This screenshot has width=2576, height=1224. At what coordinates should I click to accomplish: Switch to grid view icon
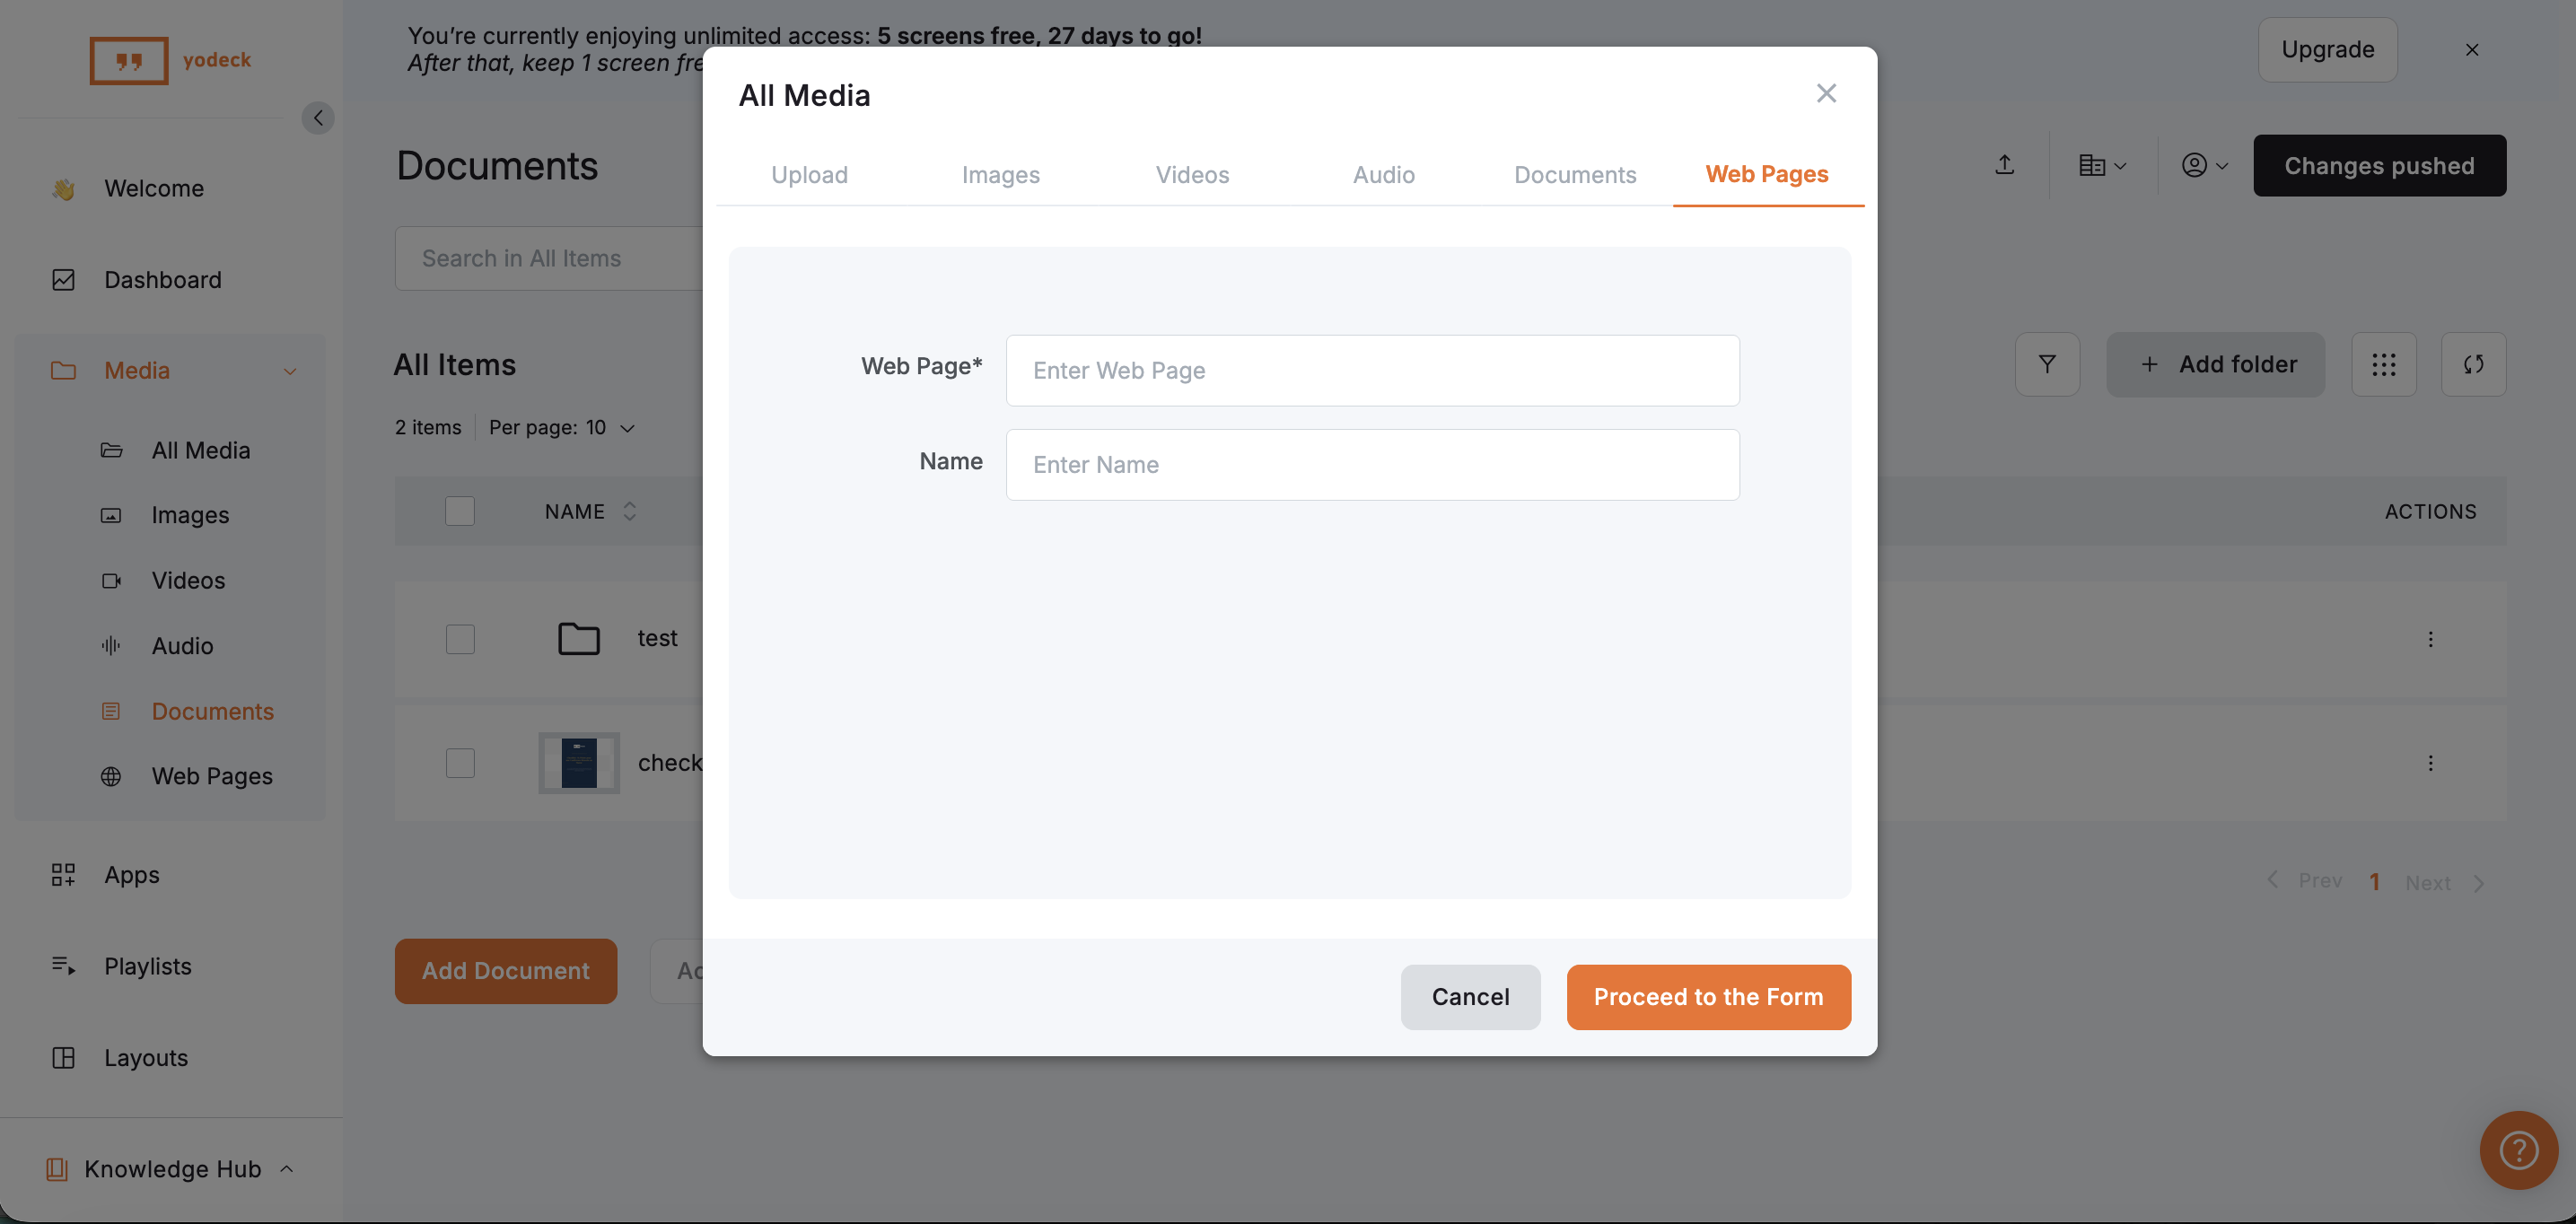[x=2383, y=364]
